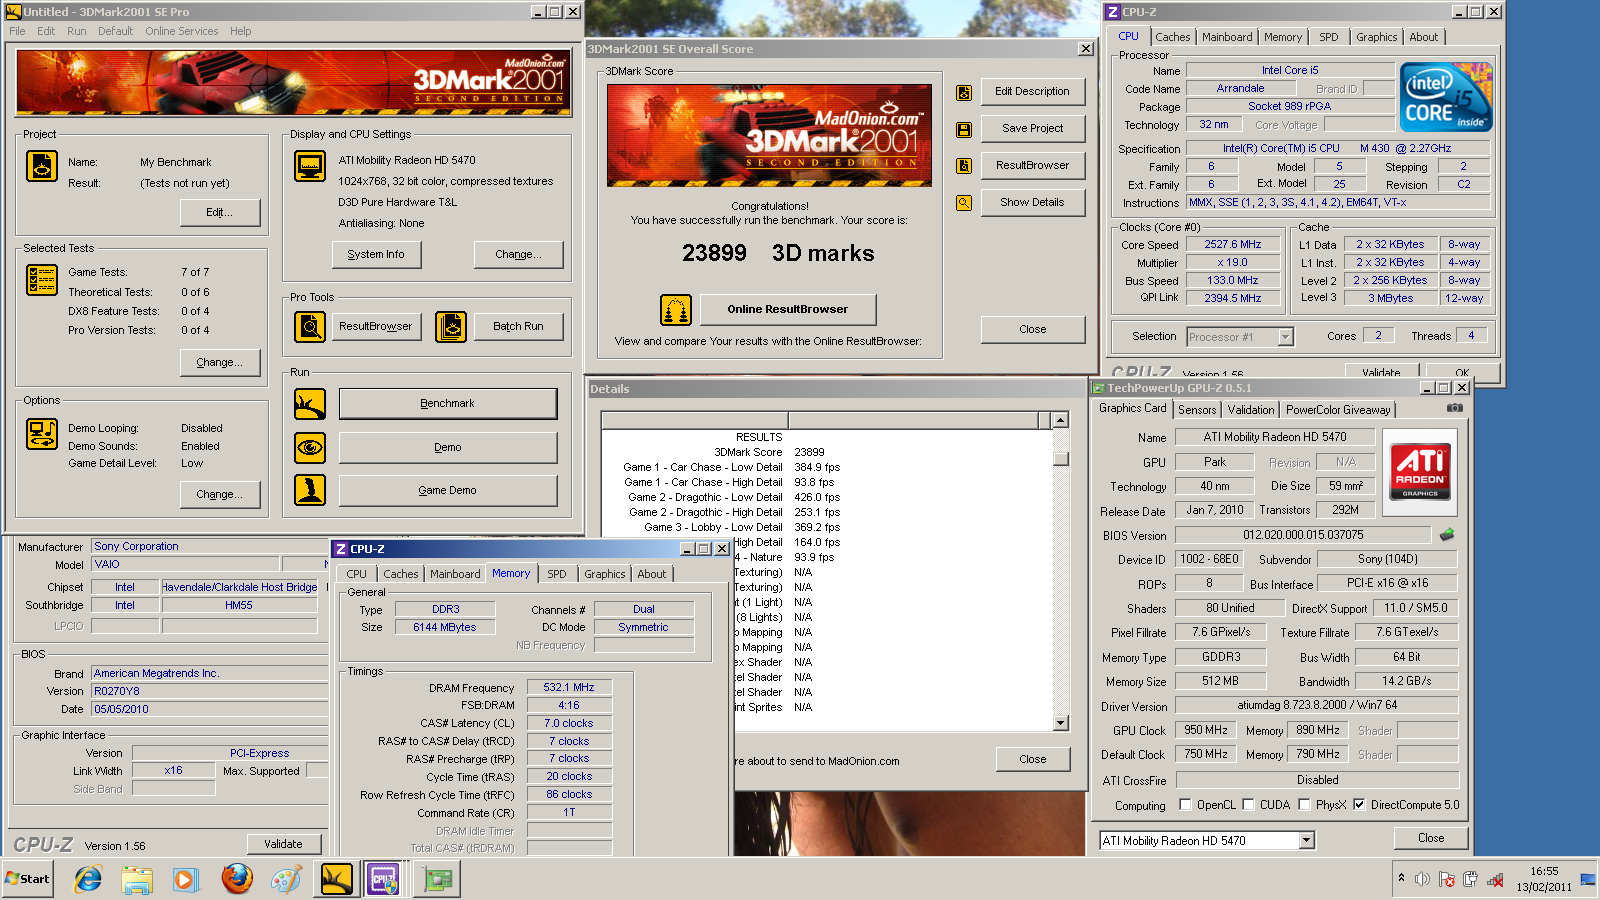
Task: Switch to SPD tab in lower CPU-Z
Action: [557, 574]
